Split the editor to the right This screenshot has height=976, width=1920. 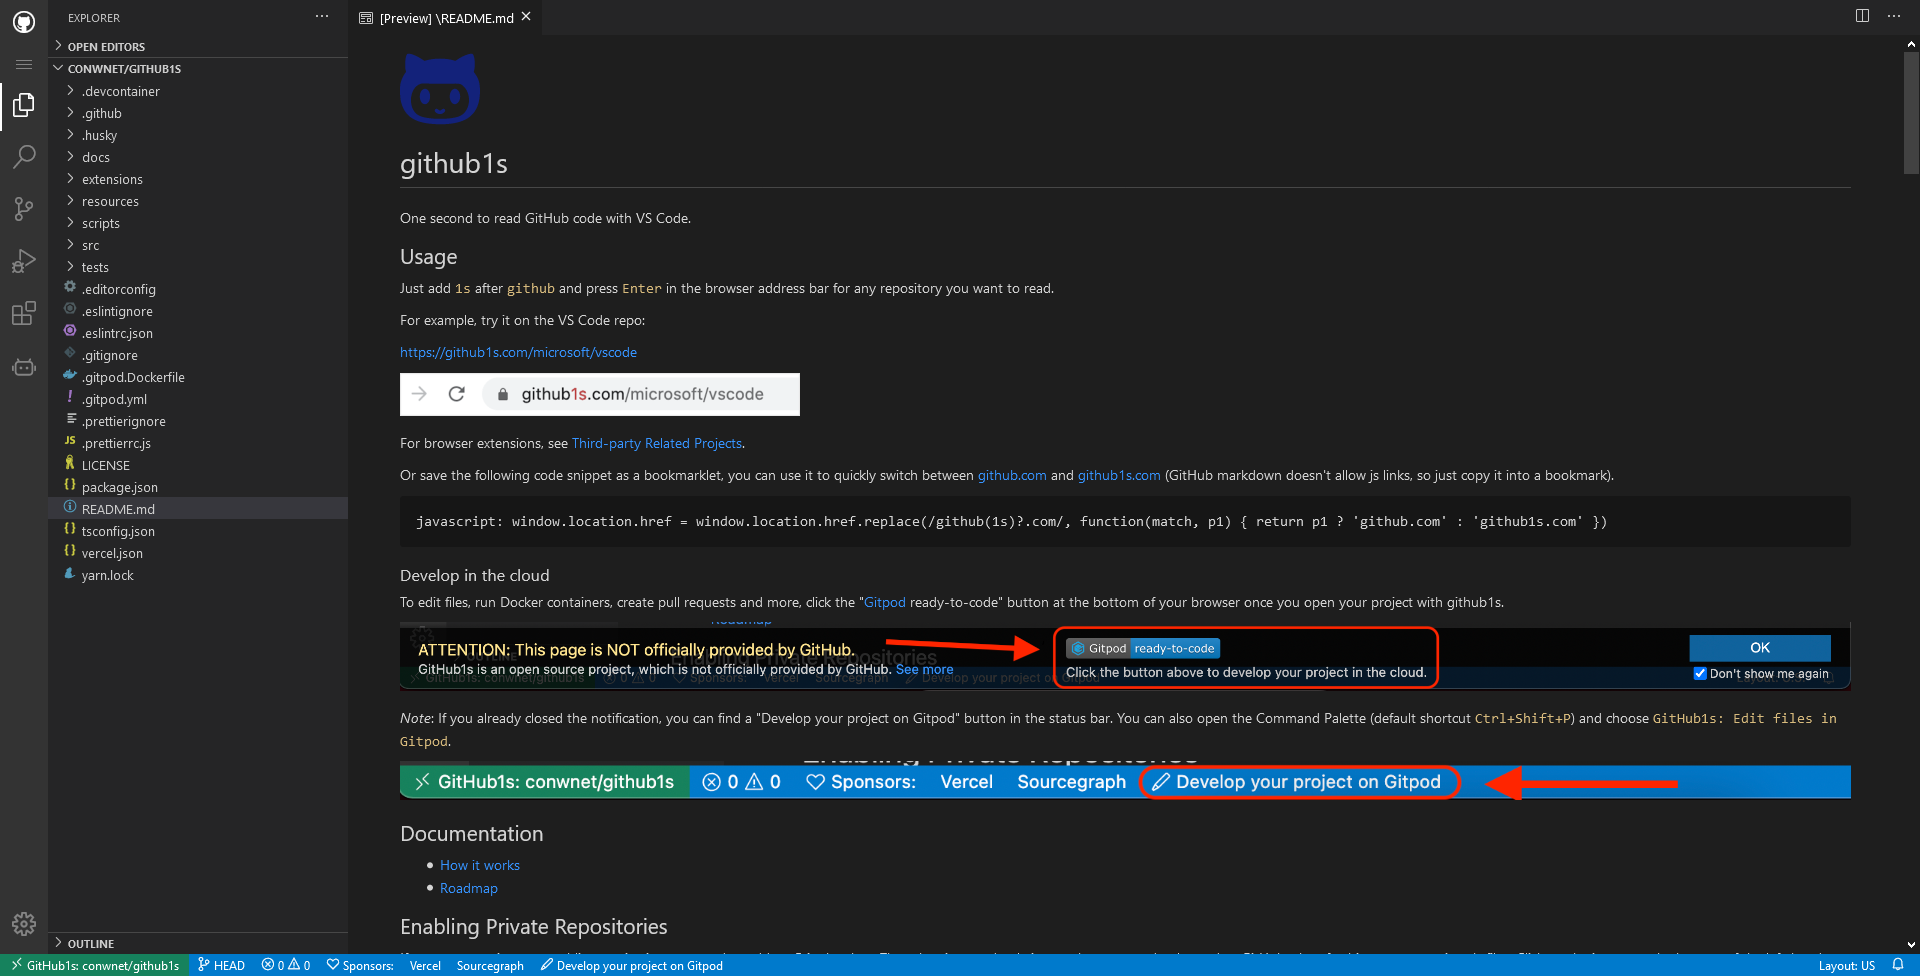pyautogui.click(x=1862, y=16)
